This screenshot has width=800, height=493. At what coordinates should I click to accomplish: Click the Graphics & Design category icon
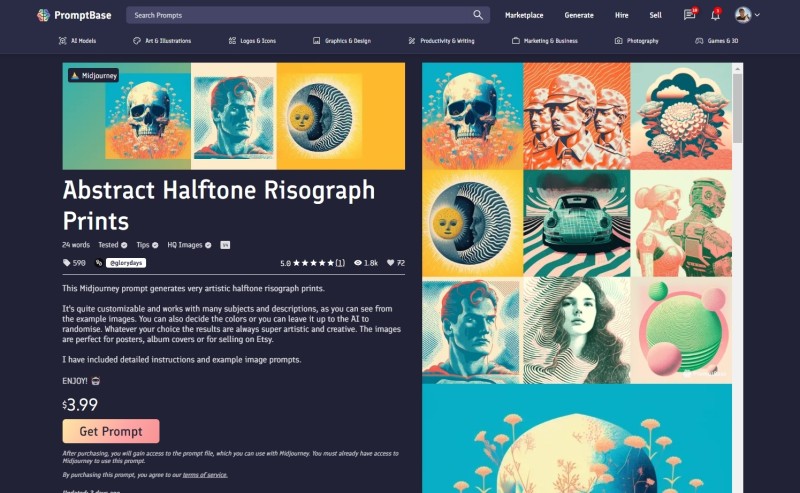[x=316, y=41]
